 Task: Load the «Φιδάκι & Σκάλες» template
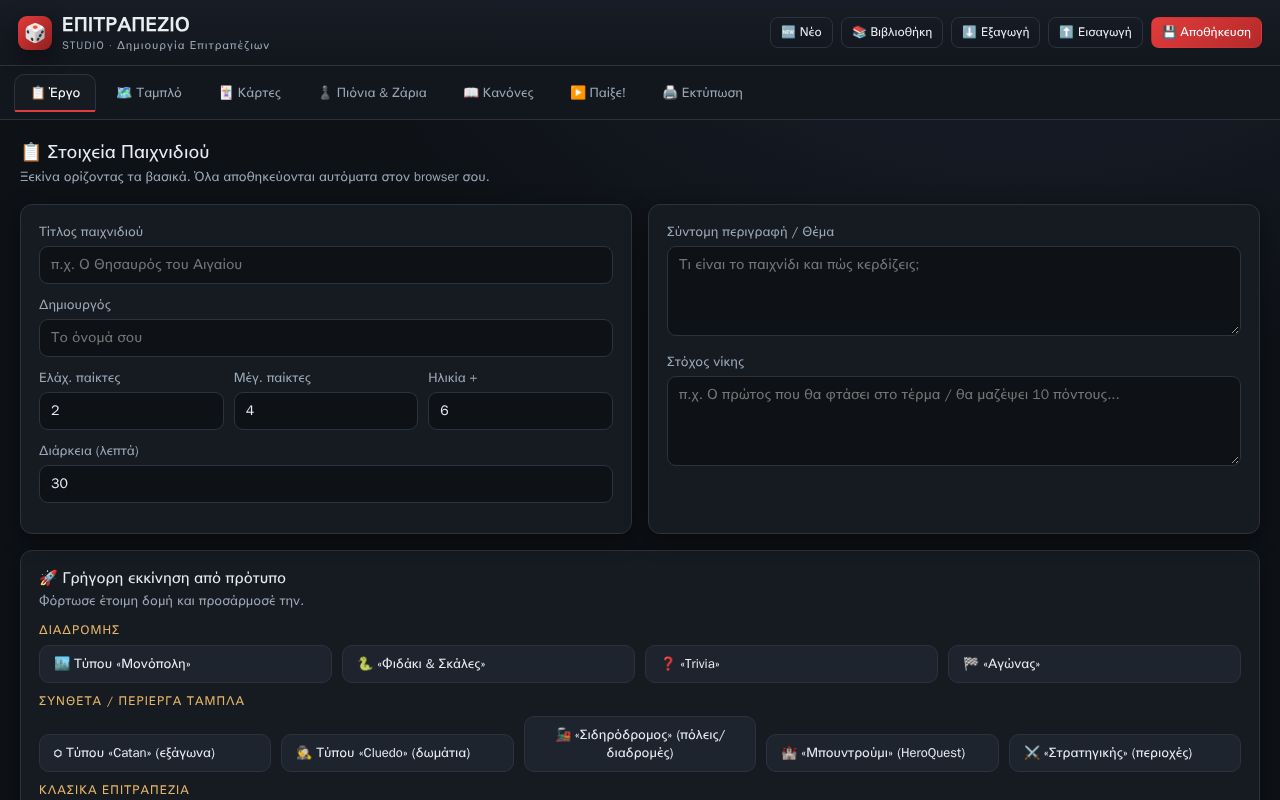coord(488,664)
